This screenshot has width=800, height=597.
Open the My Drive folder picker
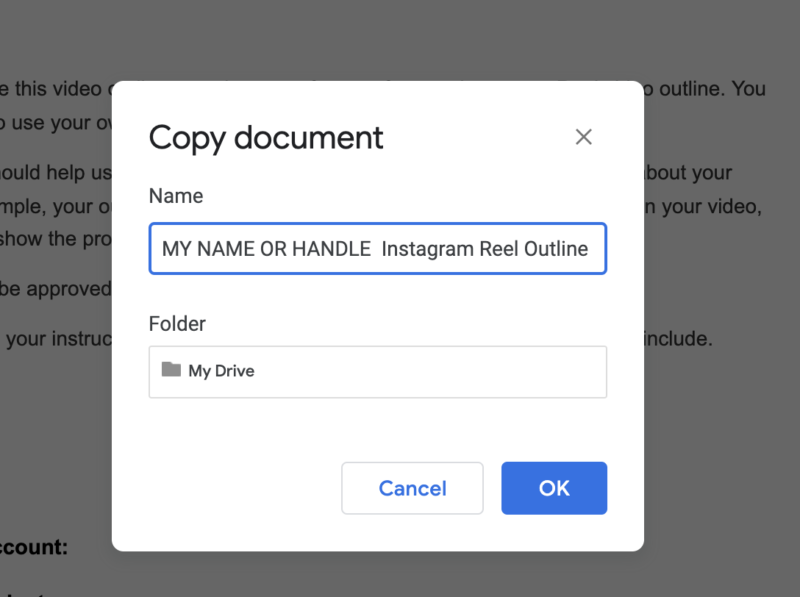[x=378, y=371]
